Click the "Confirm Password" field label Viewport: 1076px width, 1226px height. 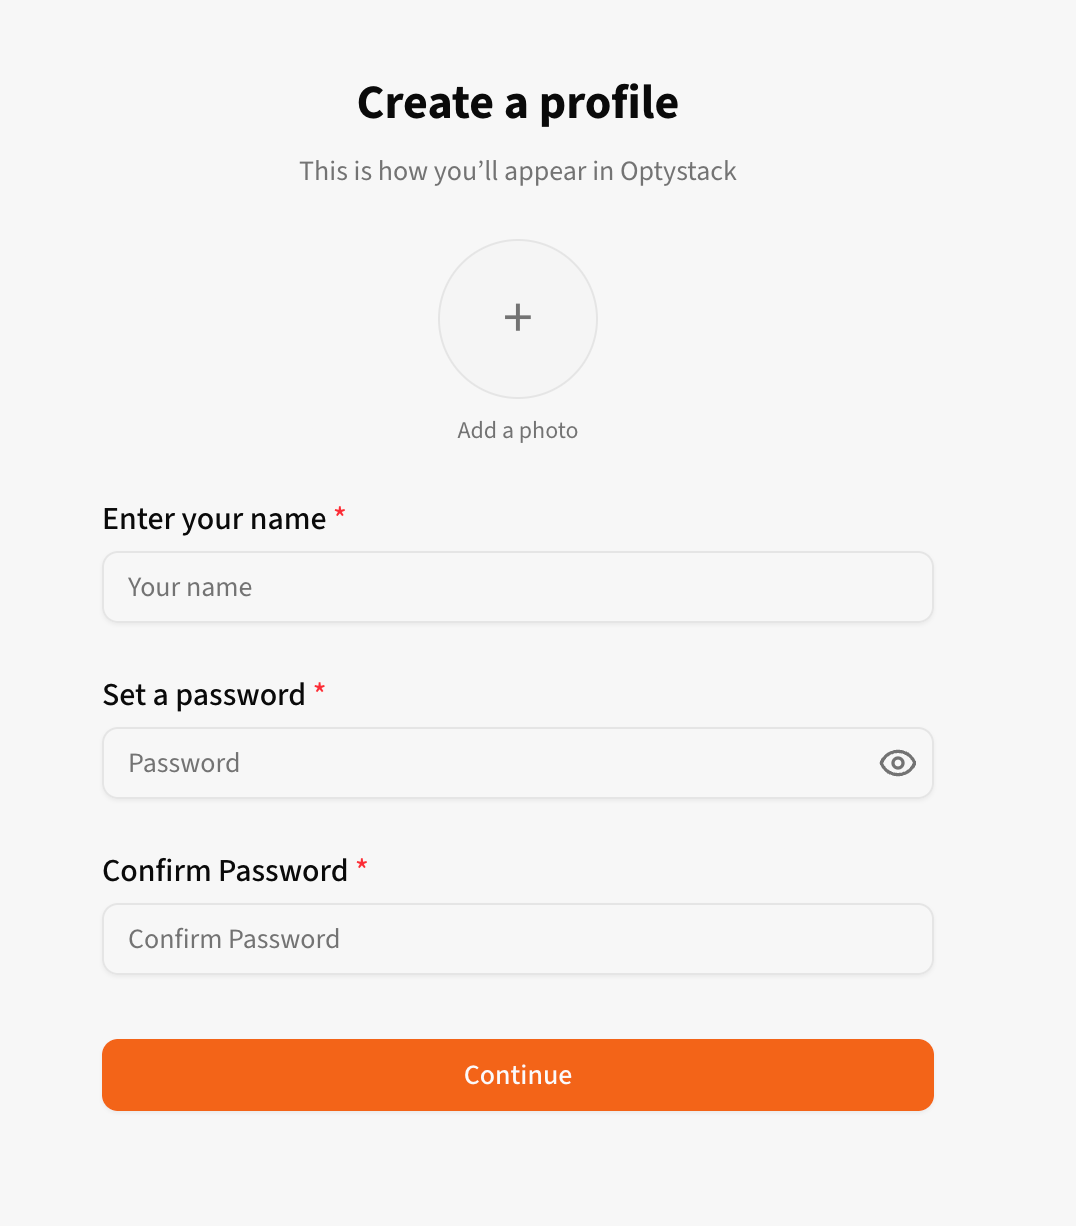(225, 871)
